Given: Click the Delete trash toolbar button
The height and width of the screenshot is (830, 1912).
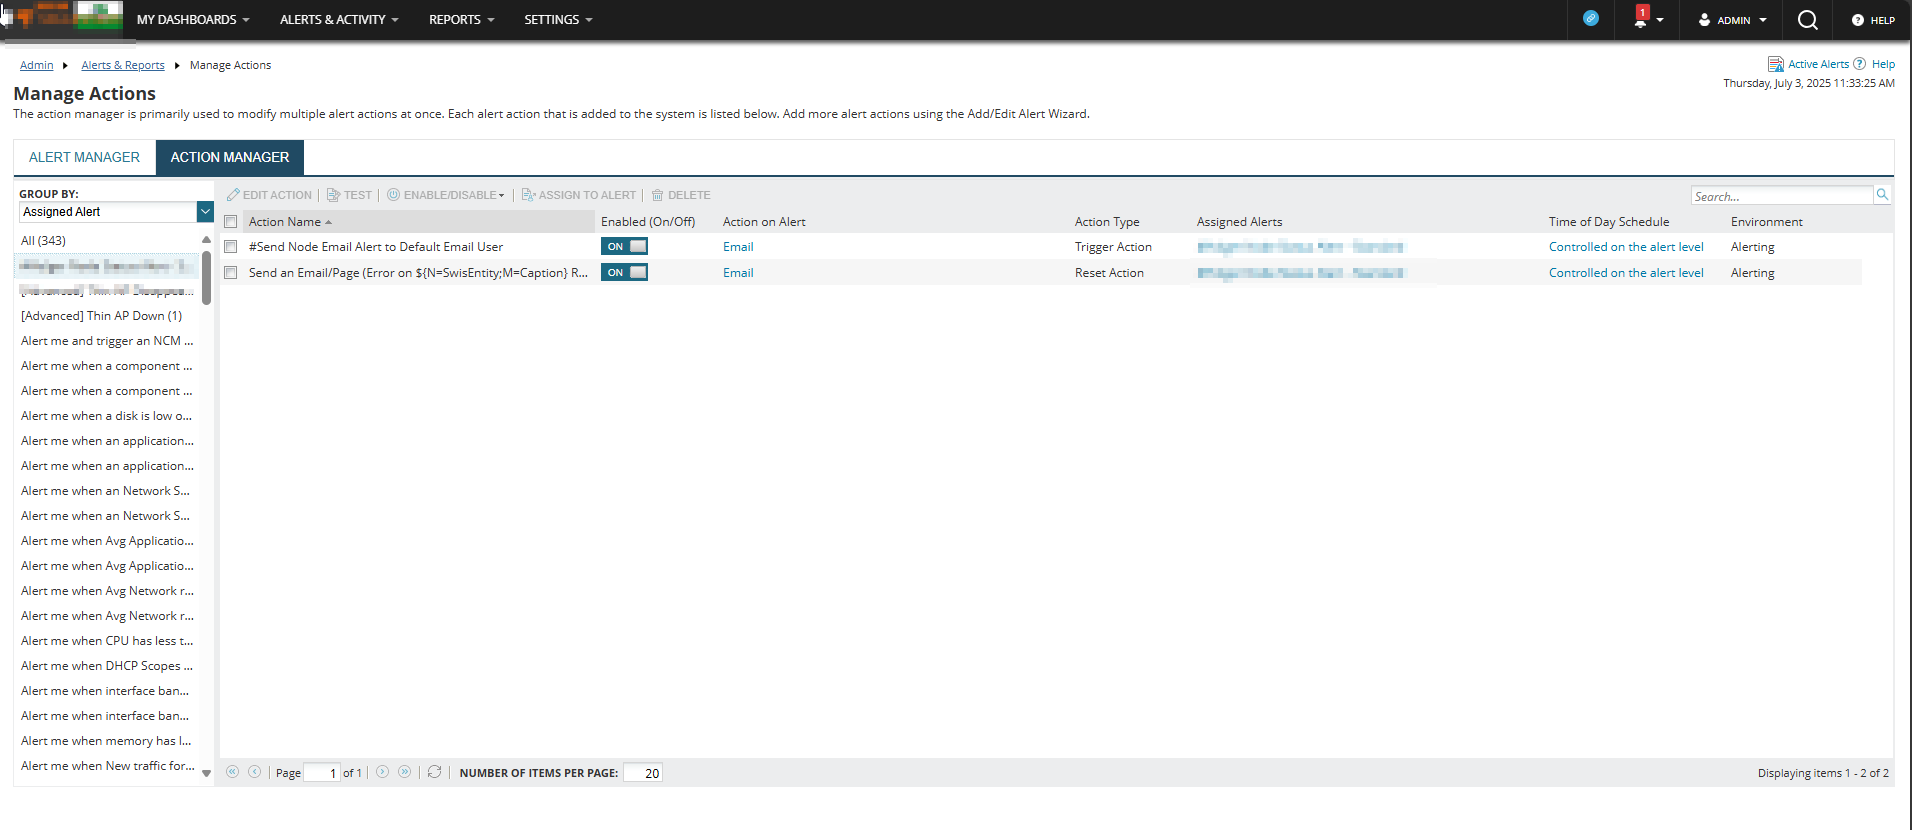Looking at the screenshot, I should [681, 195].
